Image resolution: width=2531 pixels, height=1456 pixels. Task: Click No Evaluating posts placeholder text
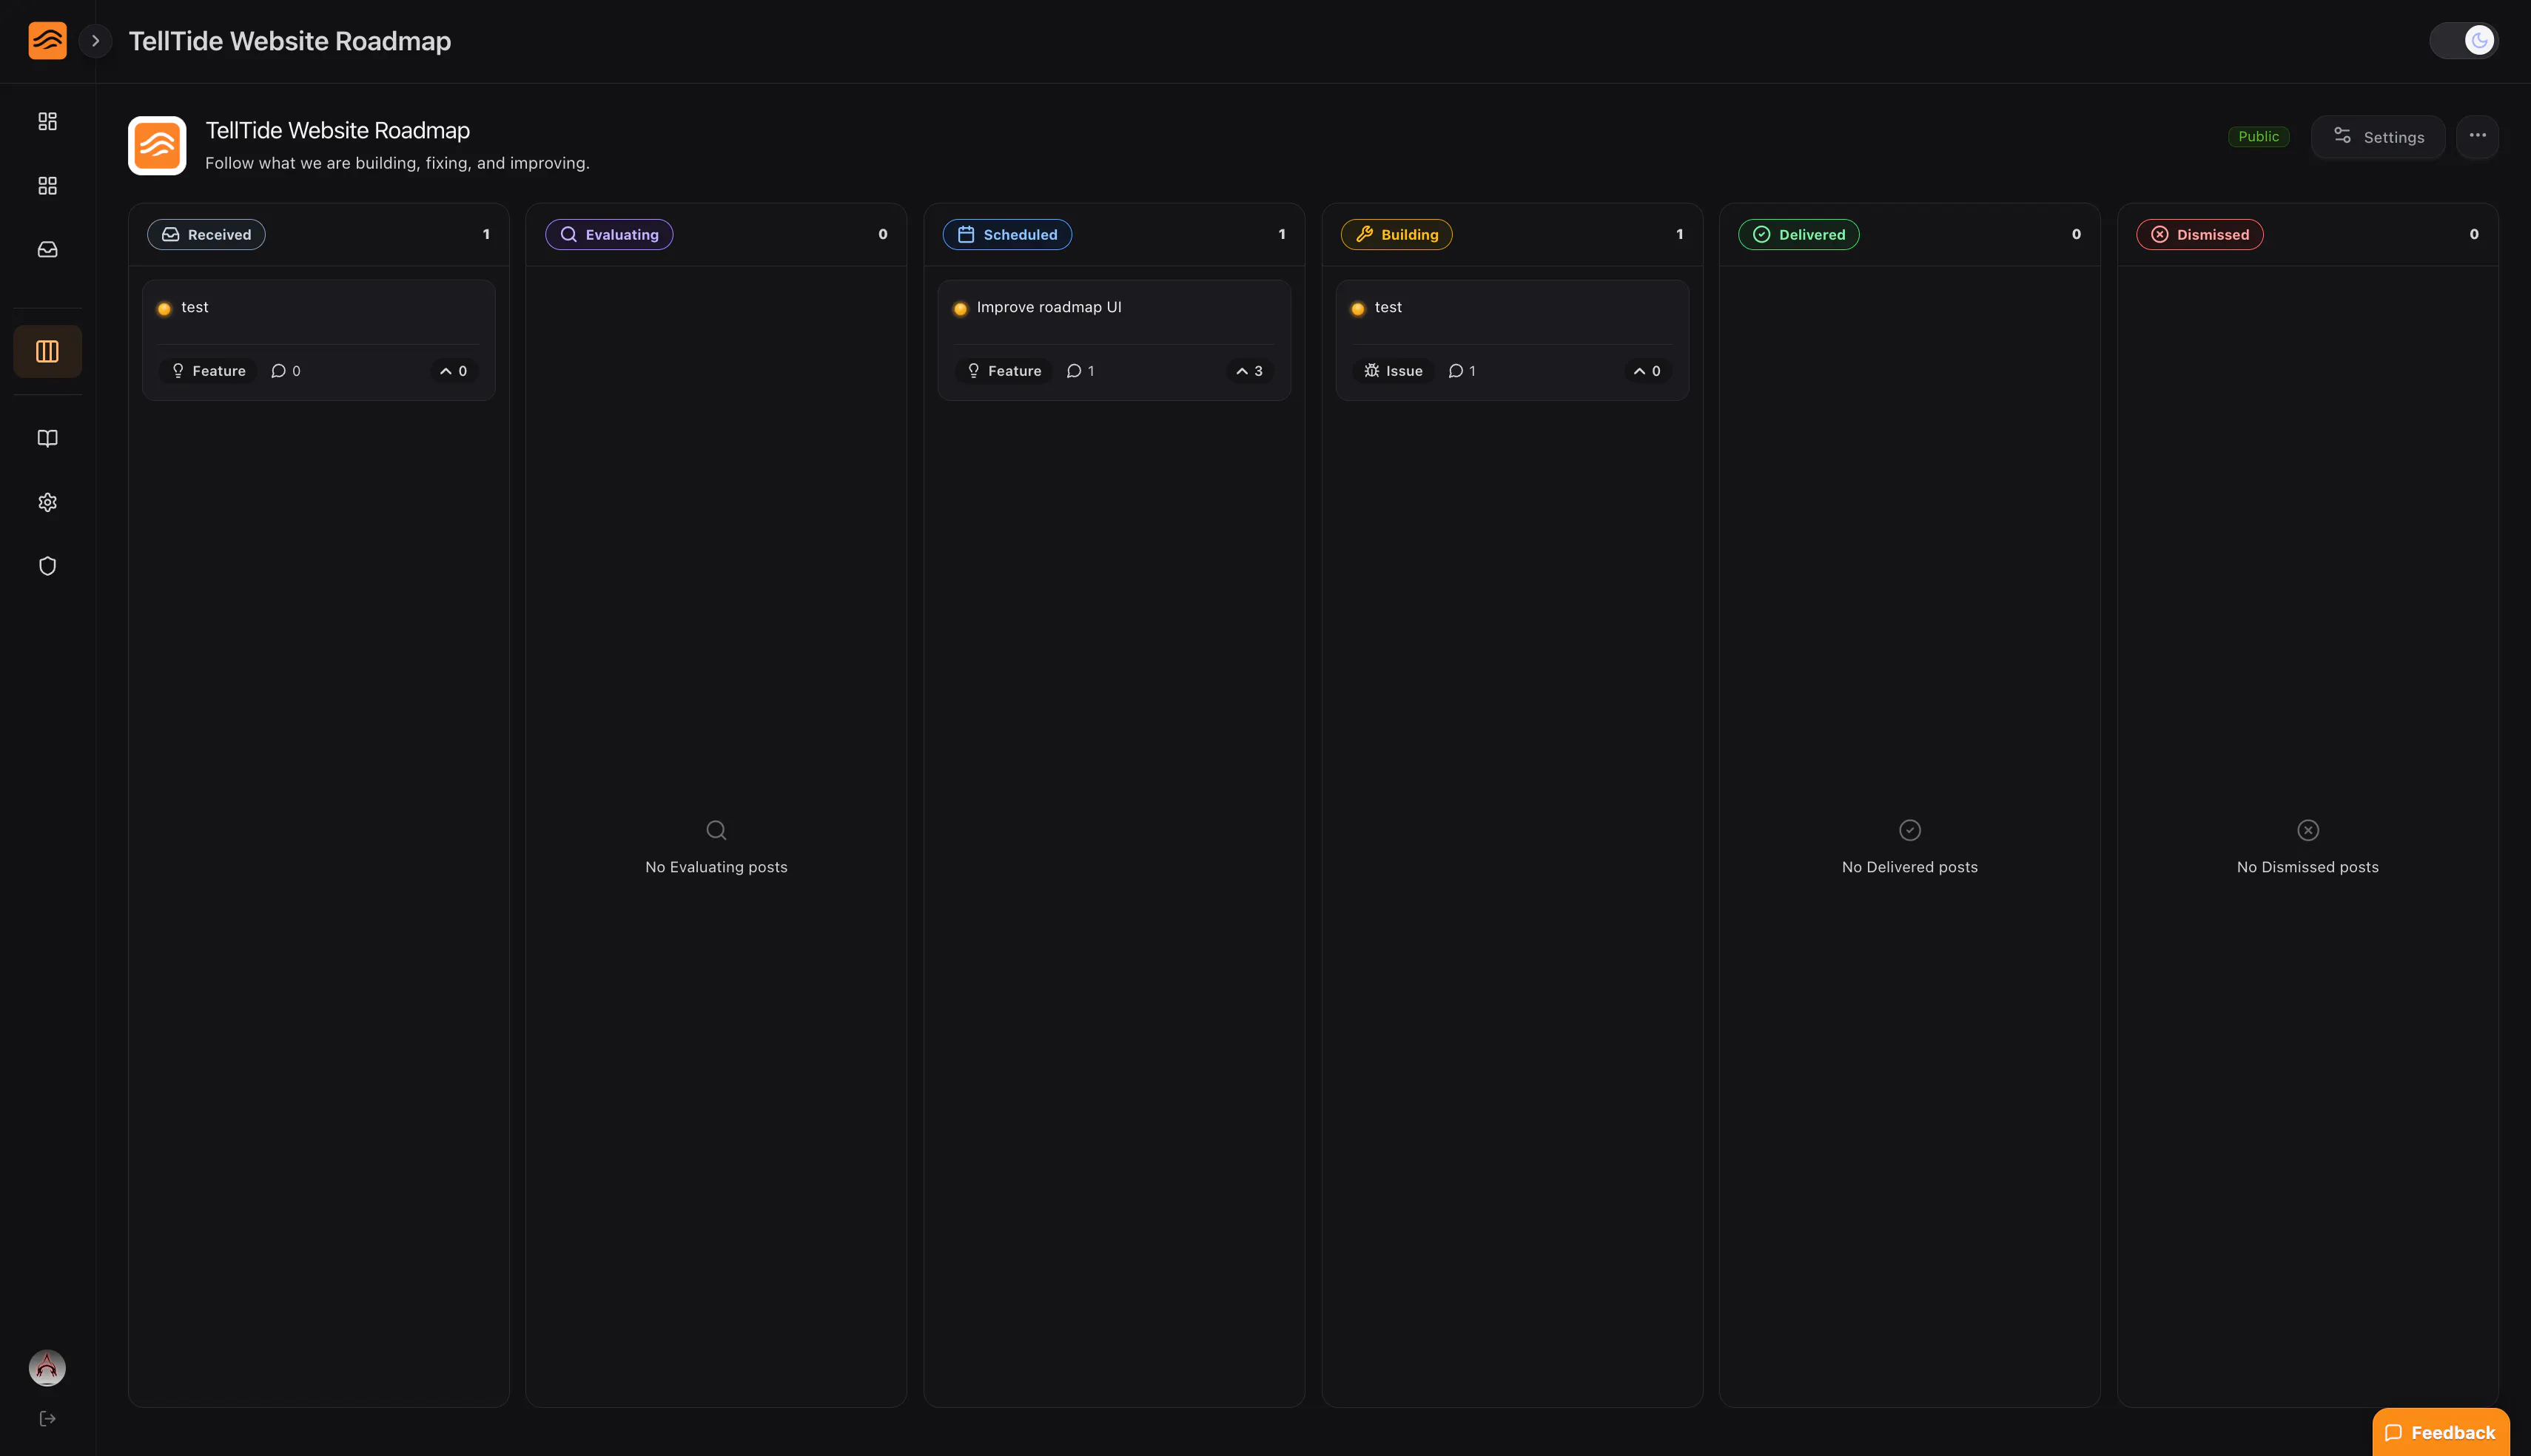[x=716, y=867]
